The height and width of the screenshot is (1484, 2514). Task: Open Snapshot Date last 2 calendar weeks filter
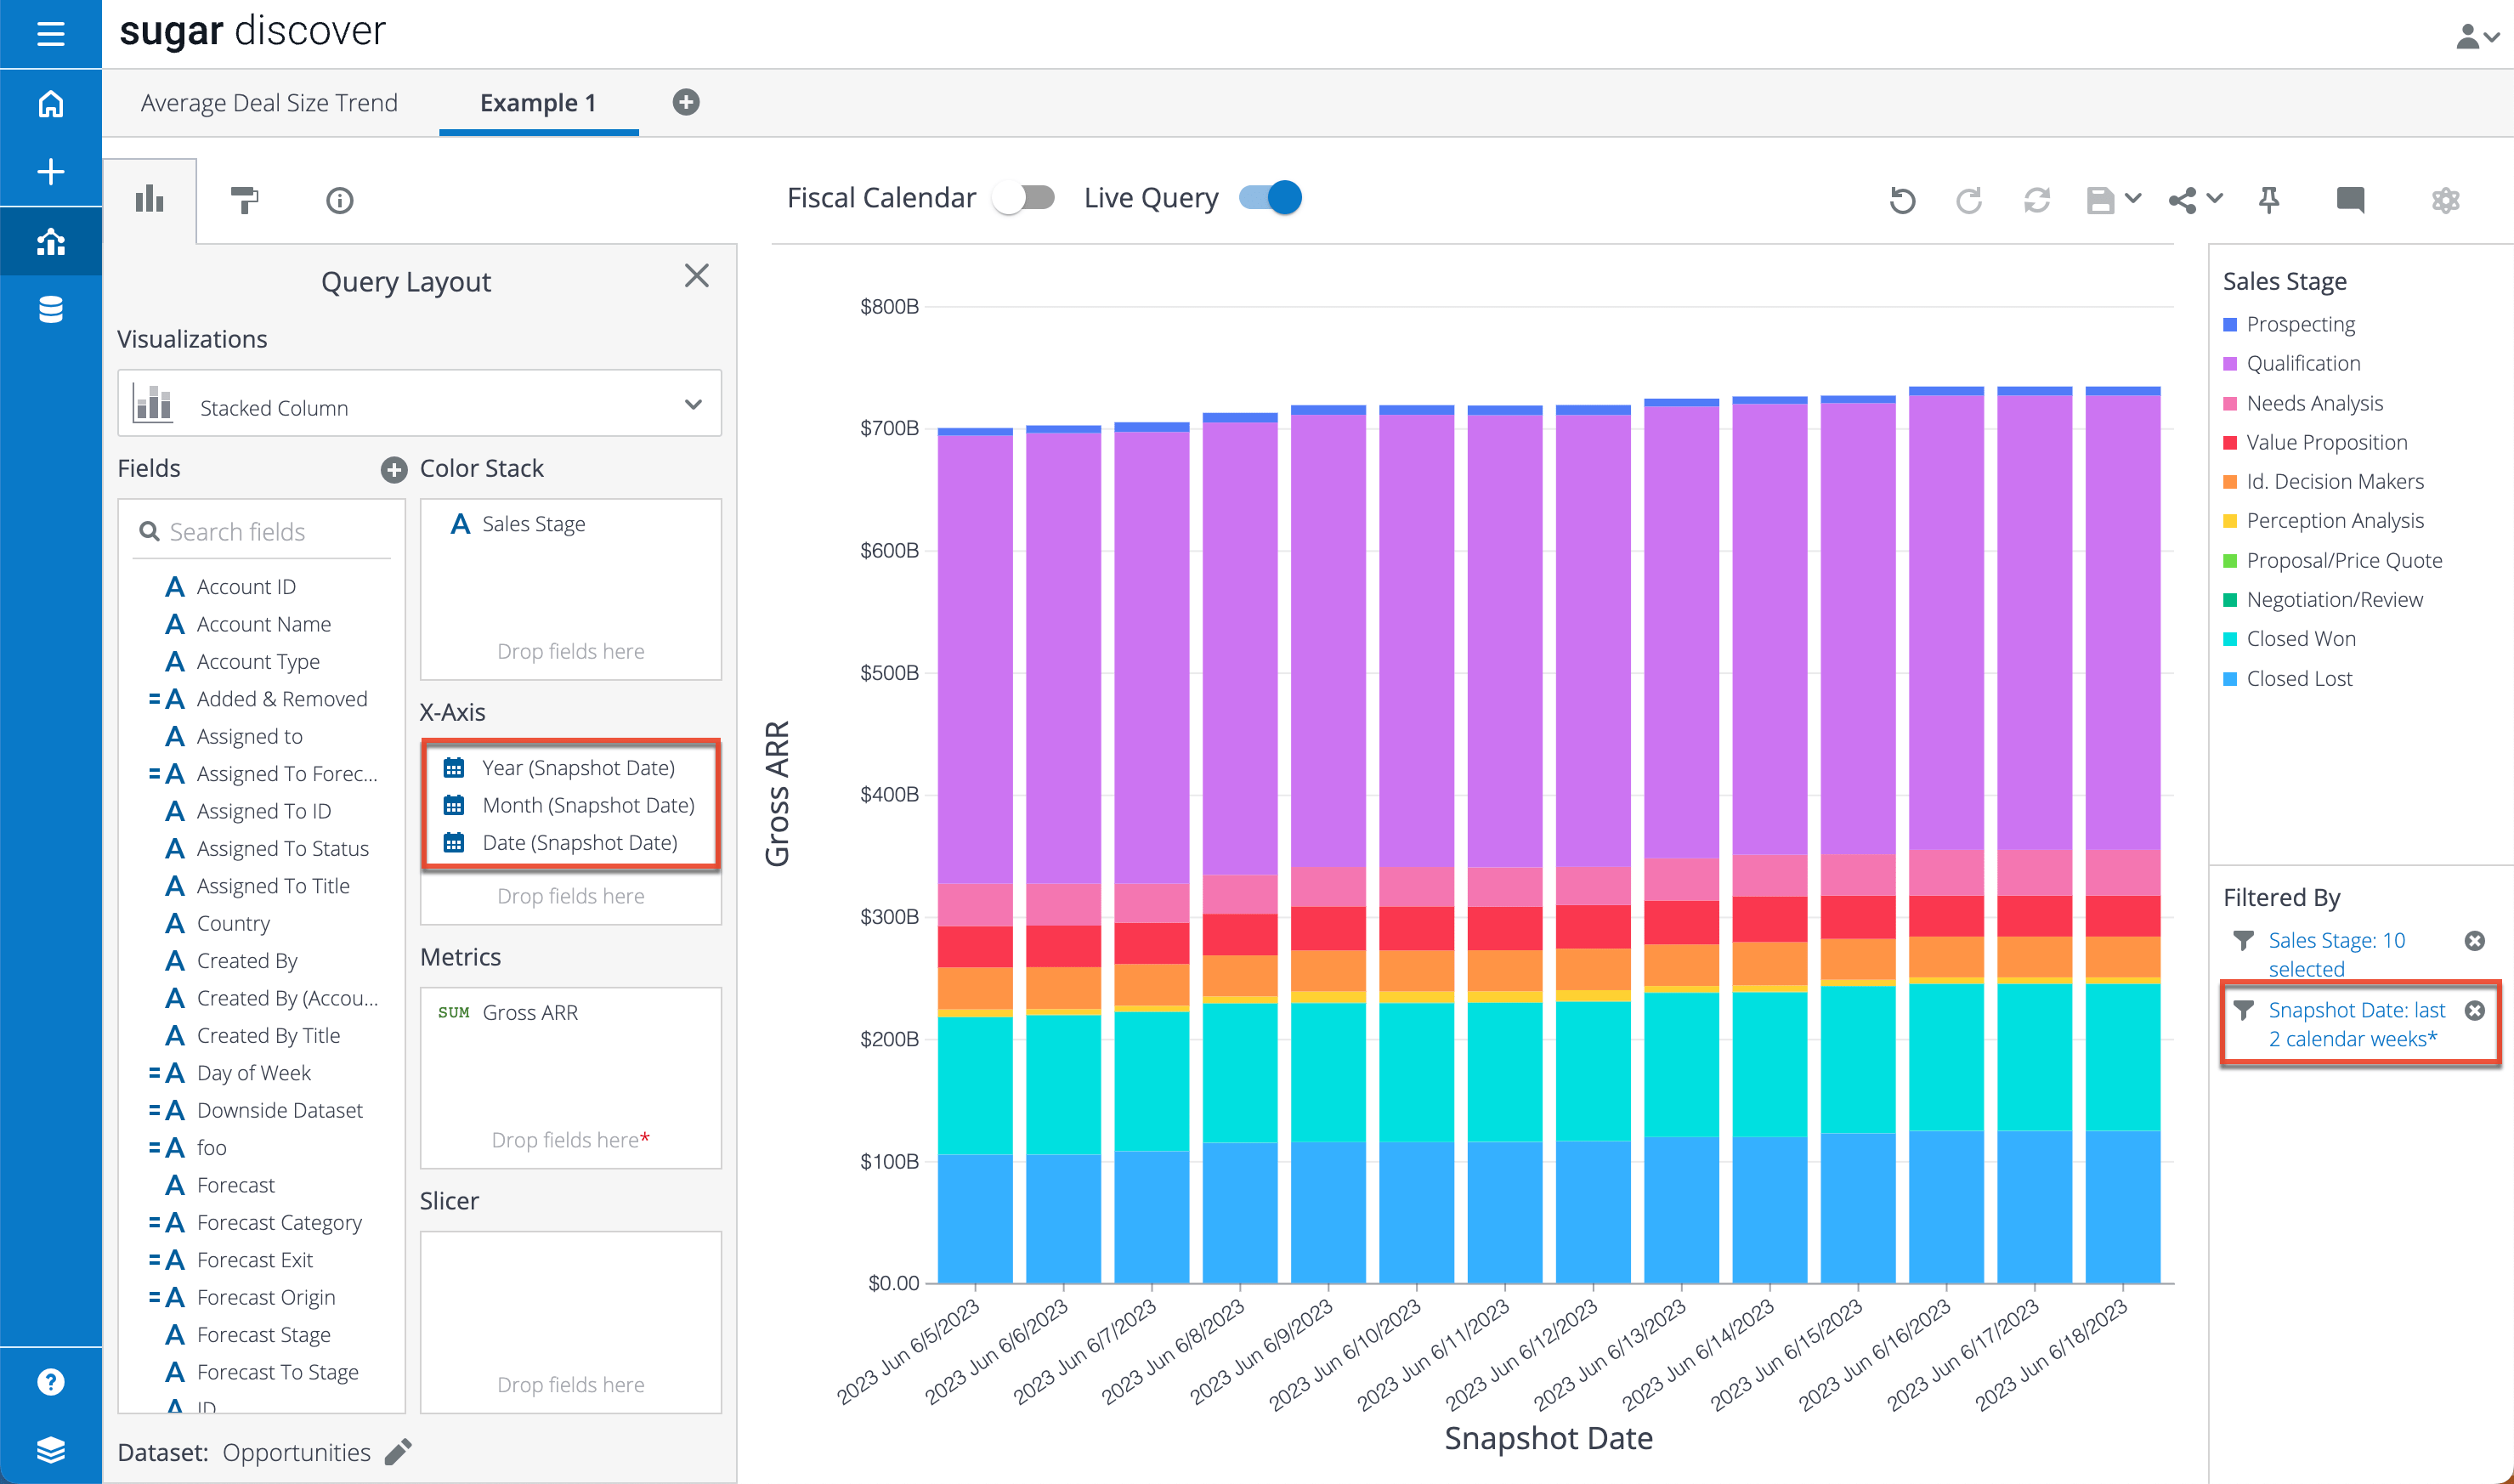point(2356,1025)
